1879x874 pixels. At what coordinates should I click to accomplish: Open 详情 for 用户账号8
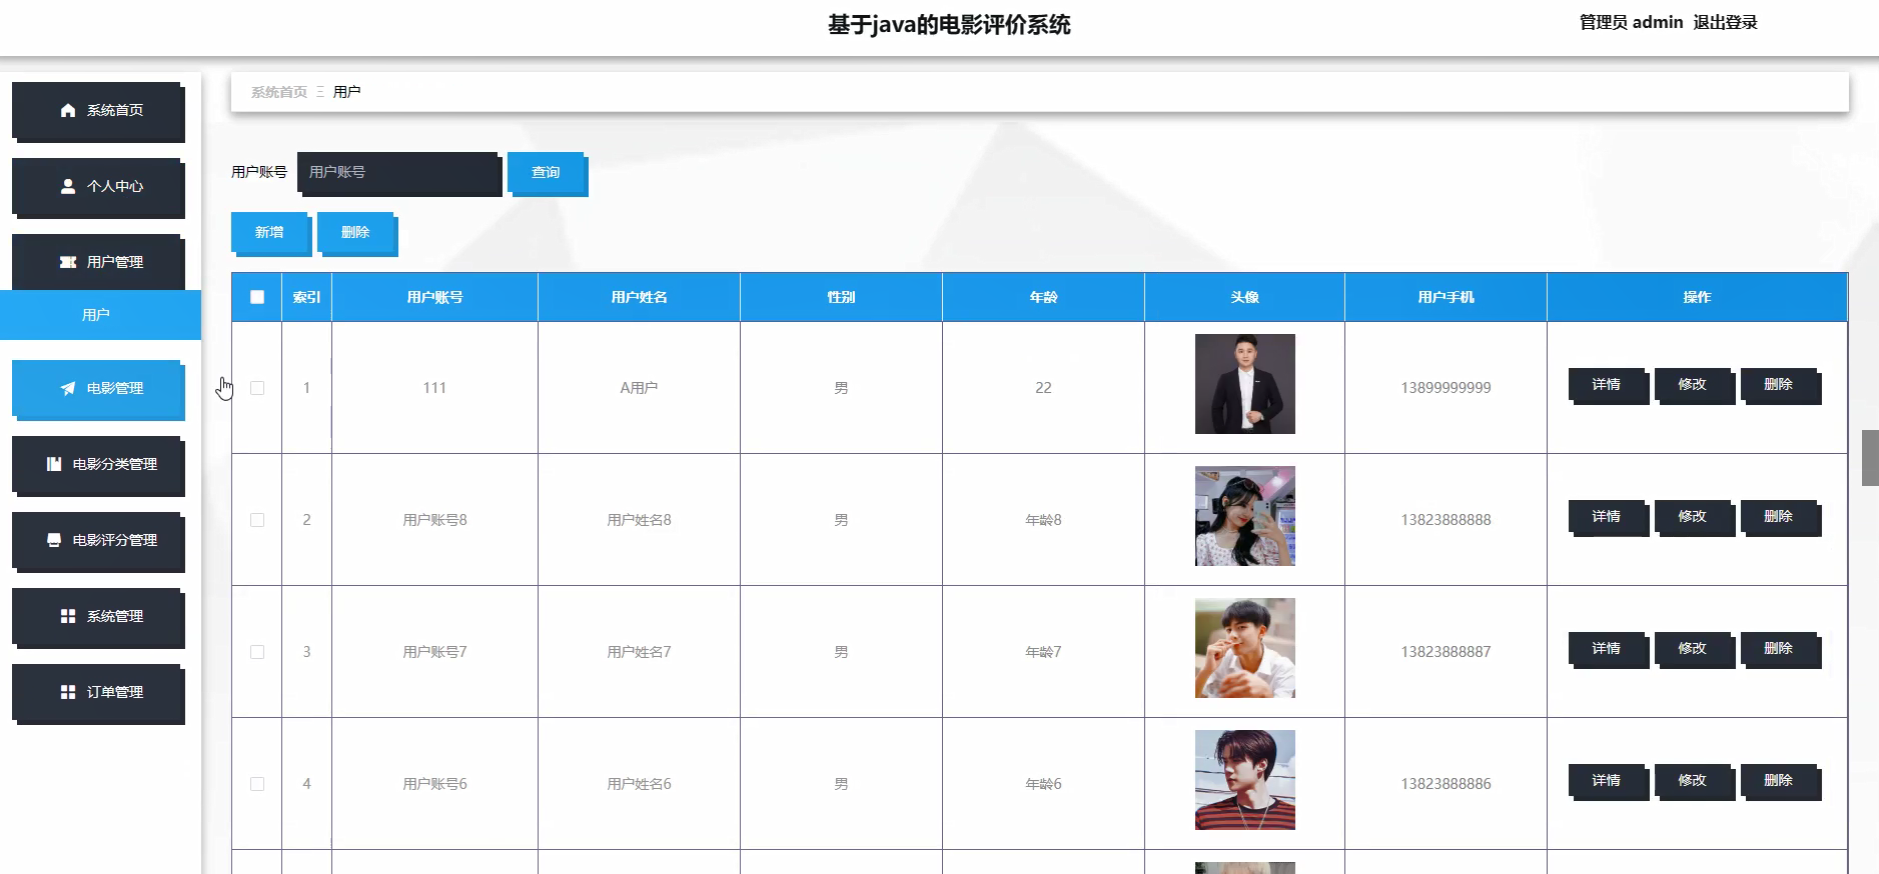pos(1608,518)
